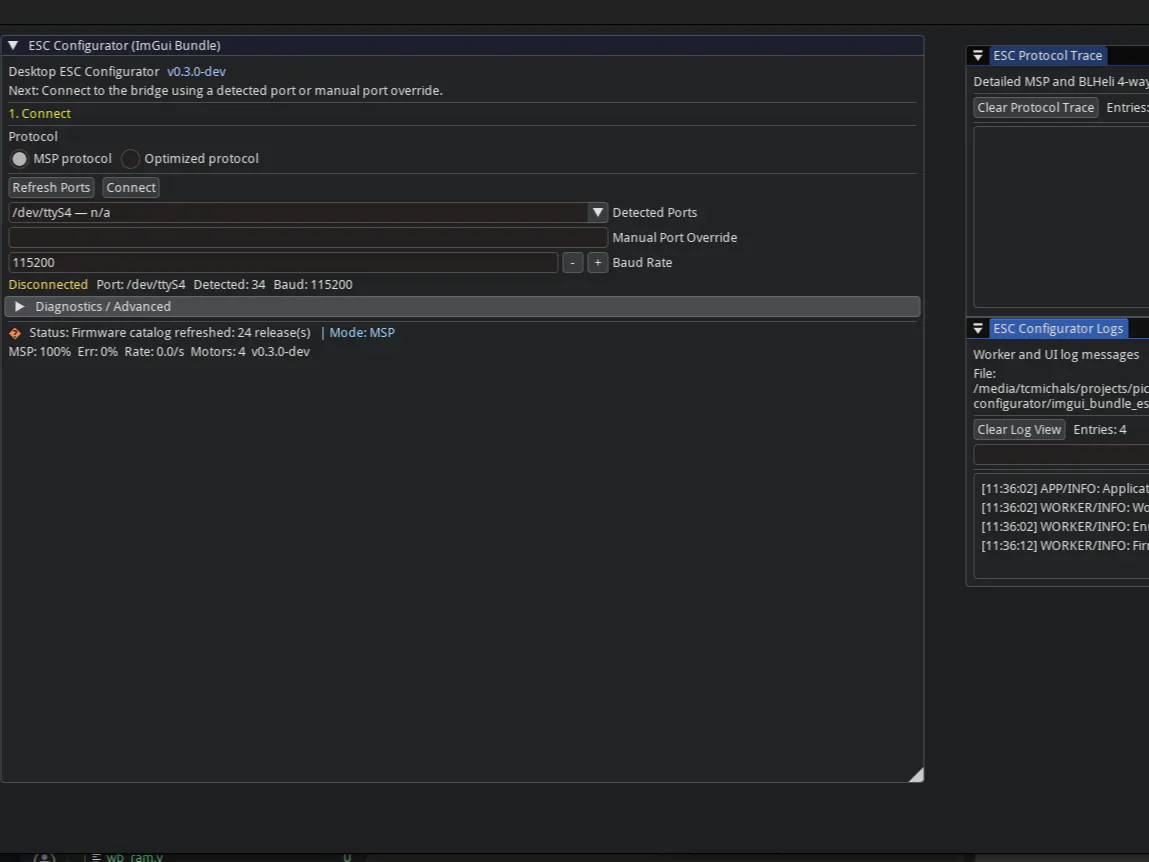The height and width of the screenshot is (862, 1149).
Task: Click the [11:36:12] WORKER/INFO log entry
Action: 1065,546
